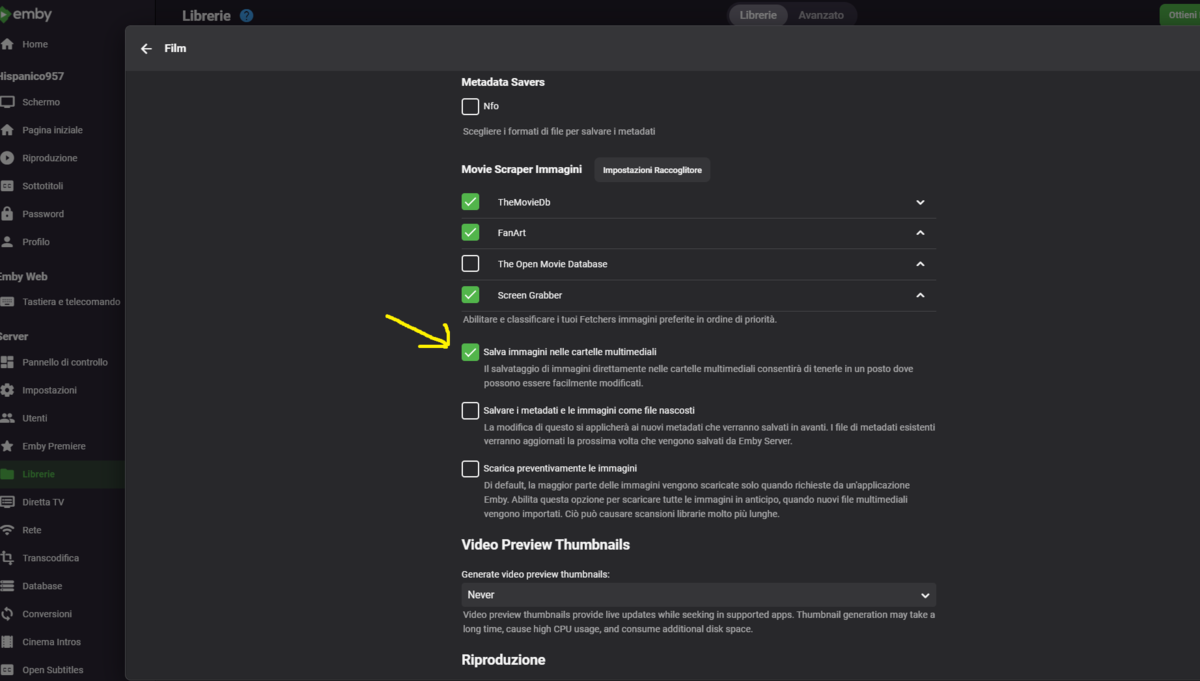Enable the Nfo metadata saver checkbox
The width and height of the screenshot is (1200, 681).
click(470, 106)
